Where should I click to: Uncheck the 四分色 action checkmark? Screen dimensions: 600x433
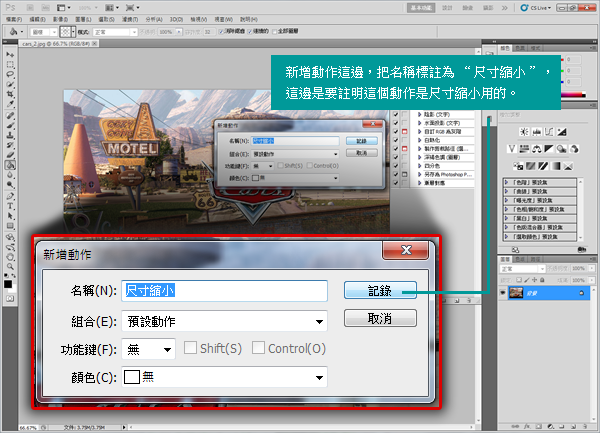[x=396, y=166]
